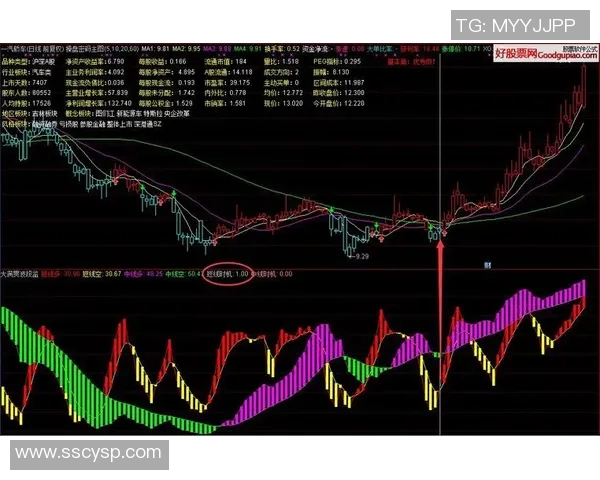The image size is (600, 480).
Task: Click the 人均持股: 17526 field
Action: coord(26,103)
